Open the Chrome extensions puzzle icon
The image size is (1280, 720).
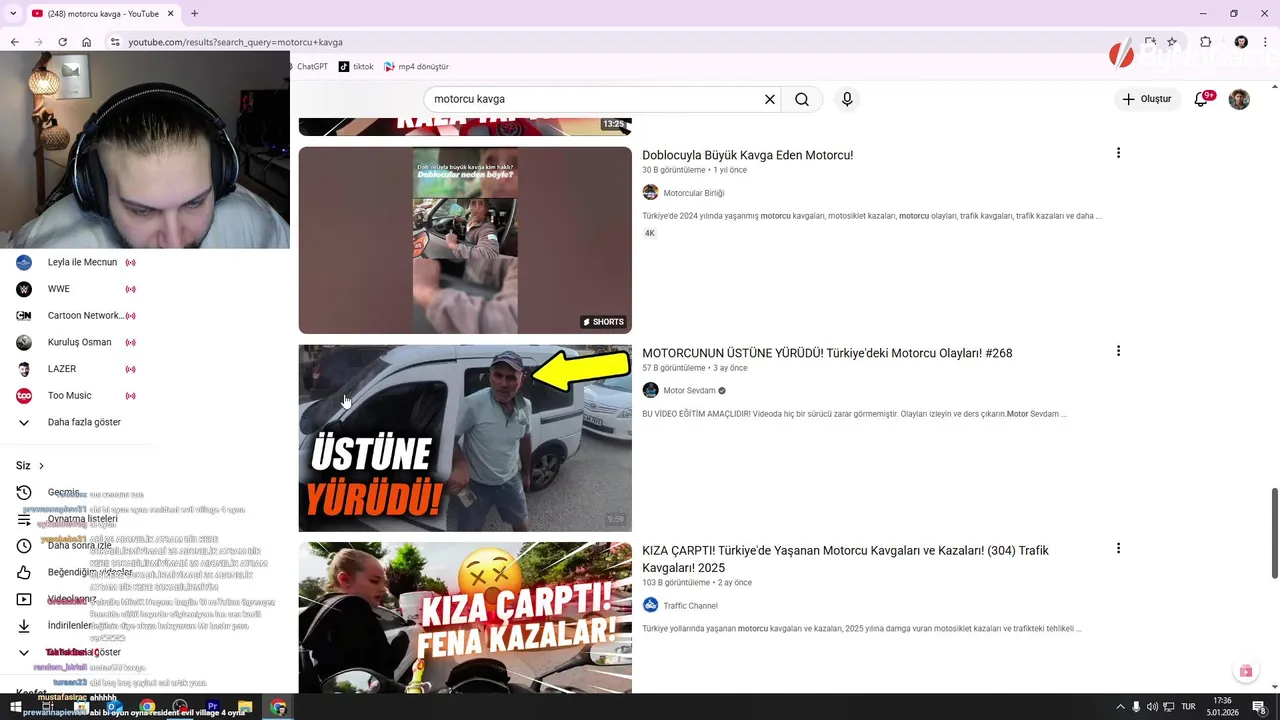point(1206,42)
